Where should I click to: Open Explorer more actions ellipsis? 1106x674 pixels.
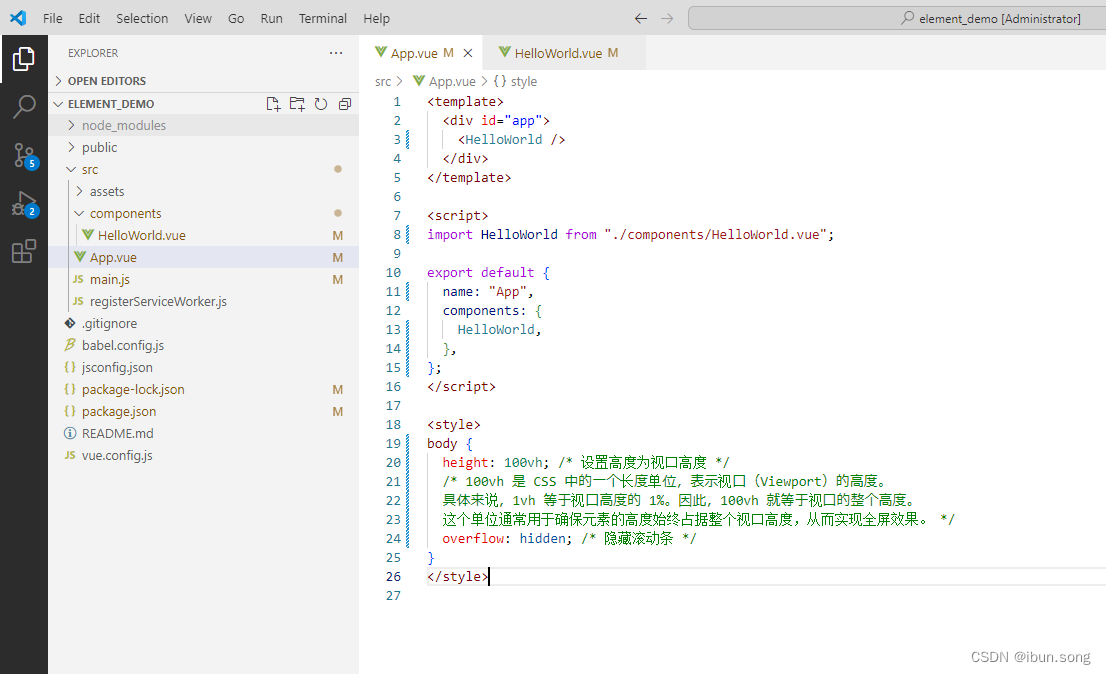[336, 53]
